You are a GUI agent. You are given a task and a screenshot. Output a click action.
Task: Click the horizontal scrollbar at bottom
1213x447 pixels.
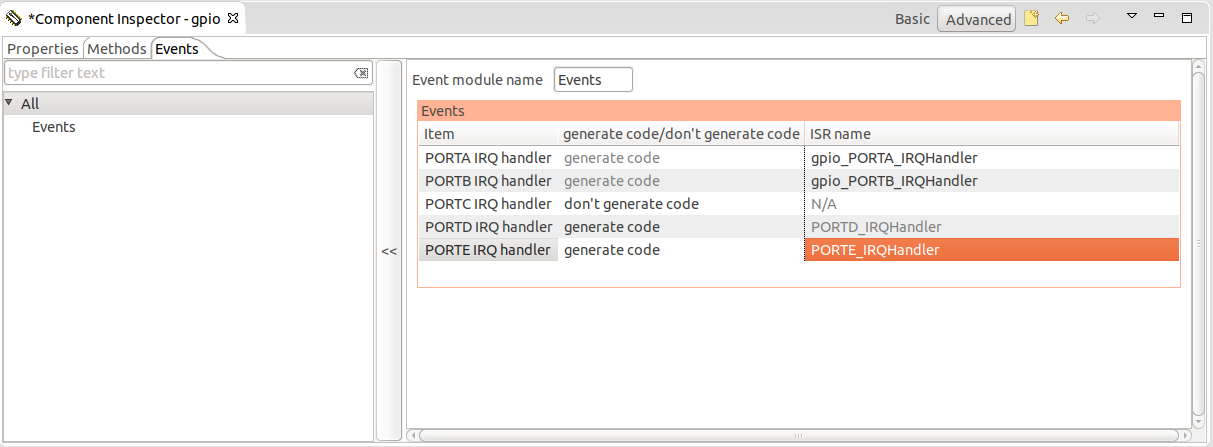click(798, 436)
